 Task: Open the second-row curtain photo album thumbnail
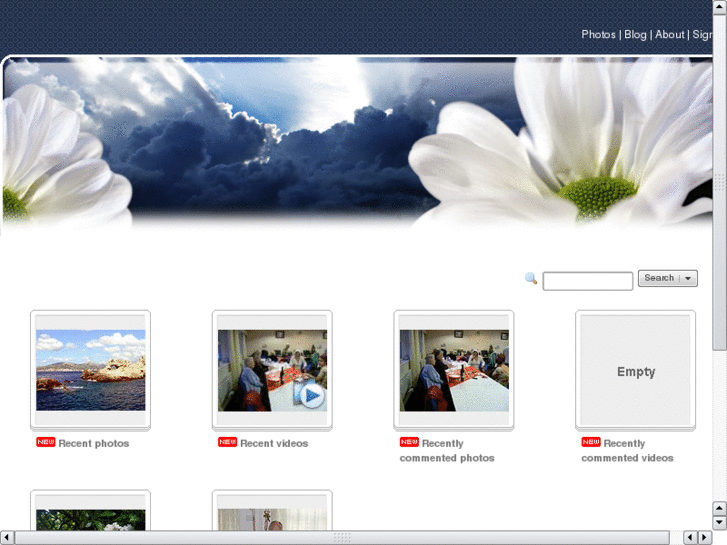[272, 510]
